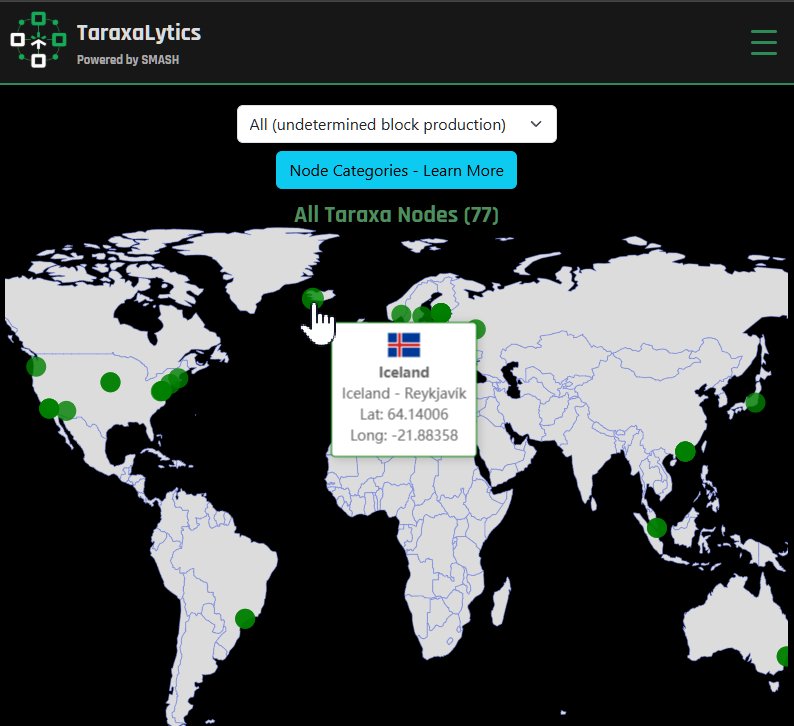Click the Norway node marker

401,314
